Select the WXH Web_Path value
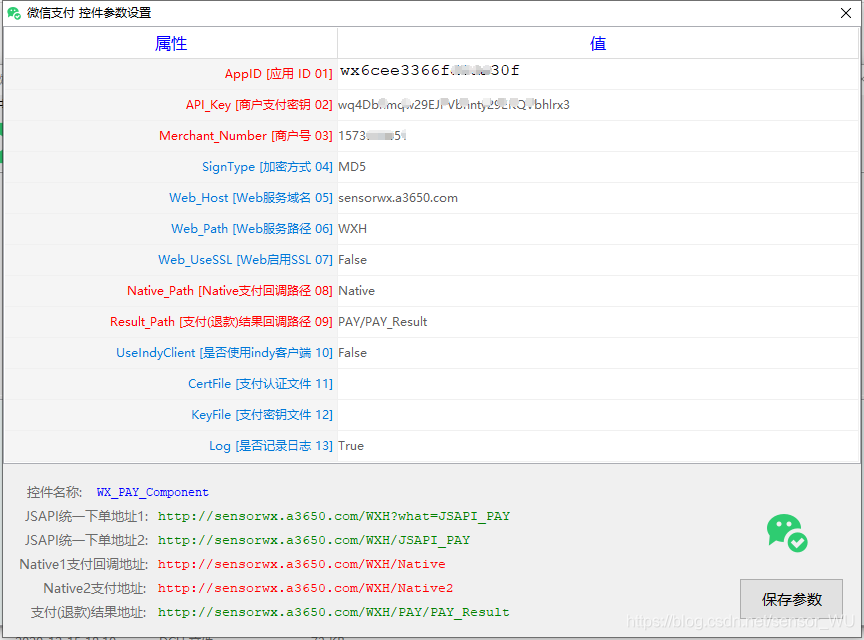 352,229
